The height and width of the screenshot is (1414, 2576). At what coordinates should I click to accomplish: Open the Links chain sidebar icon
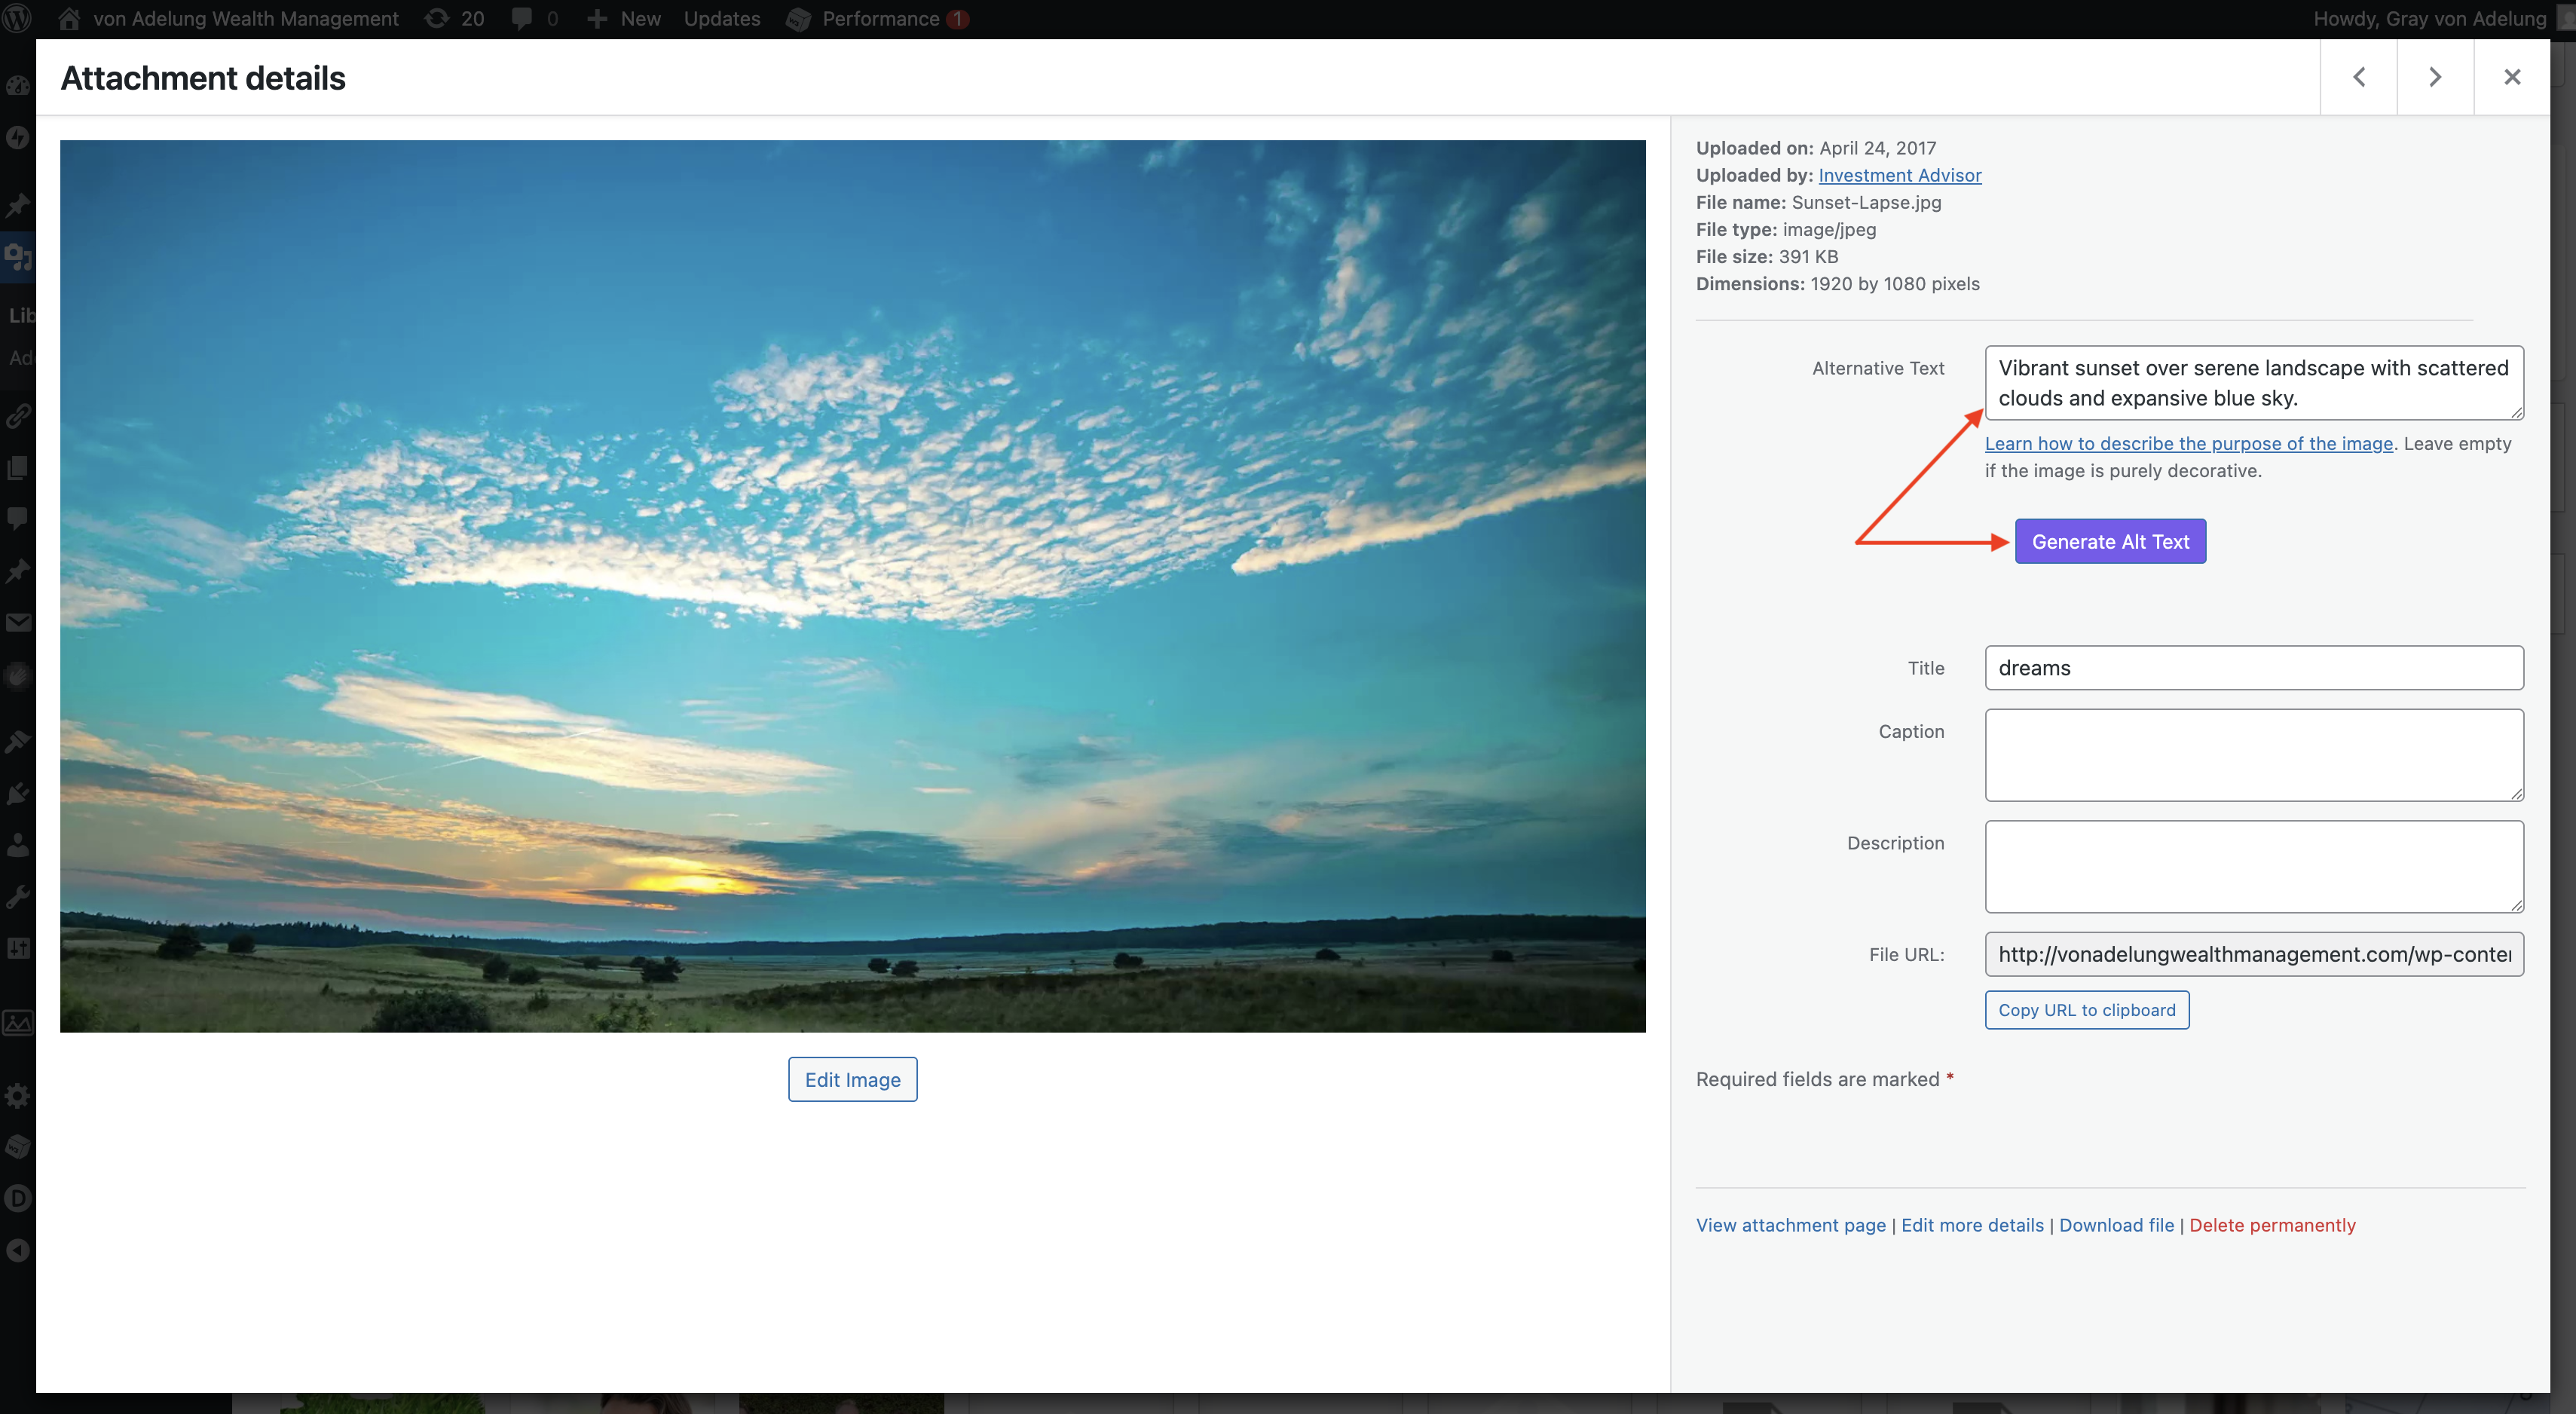pos(18,415)
